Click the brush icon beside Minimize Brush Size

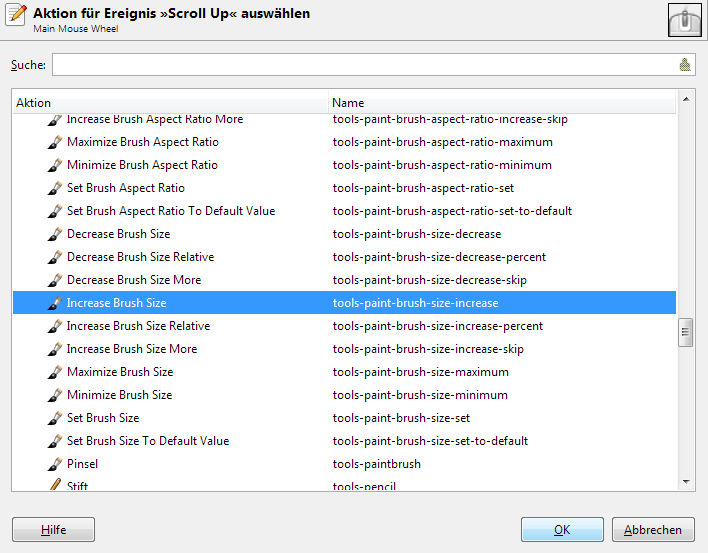click(x=55, y=395)
